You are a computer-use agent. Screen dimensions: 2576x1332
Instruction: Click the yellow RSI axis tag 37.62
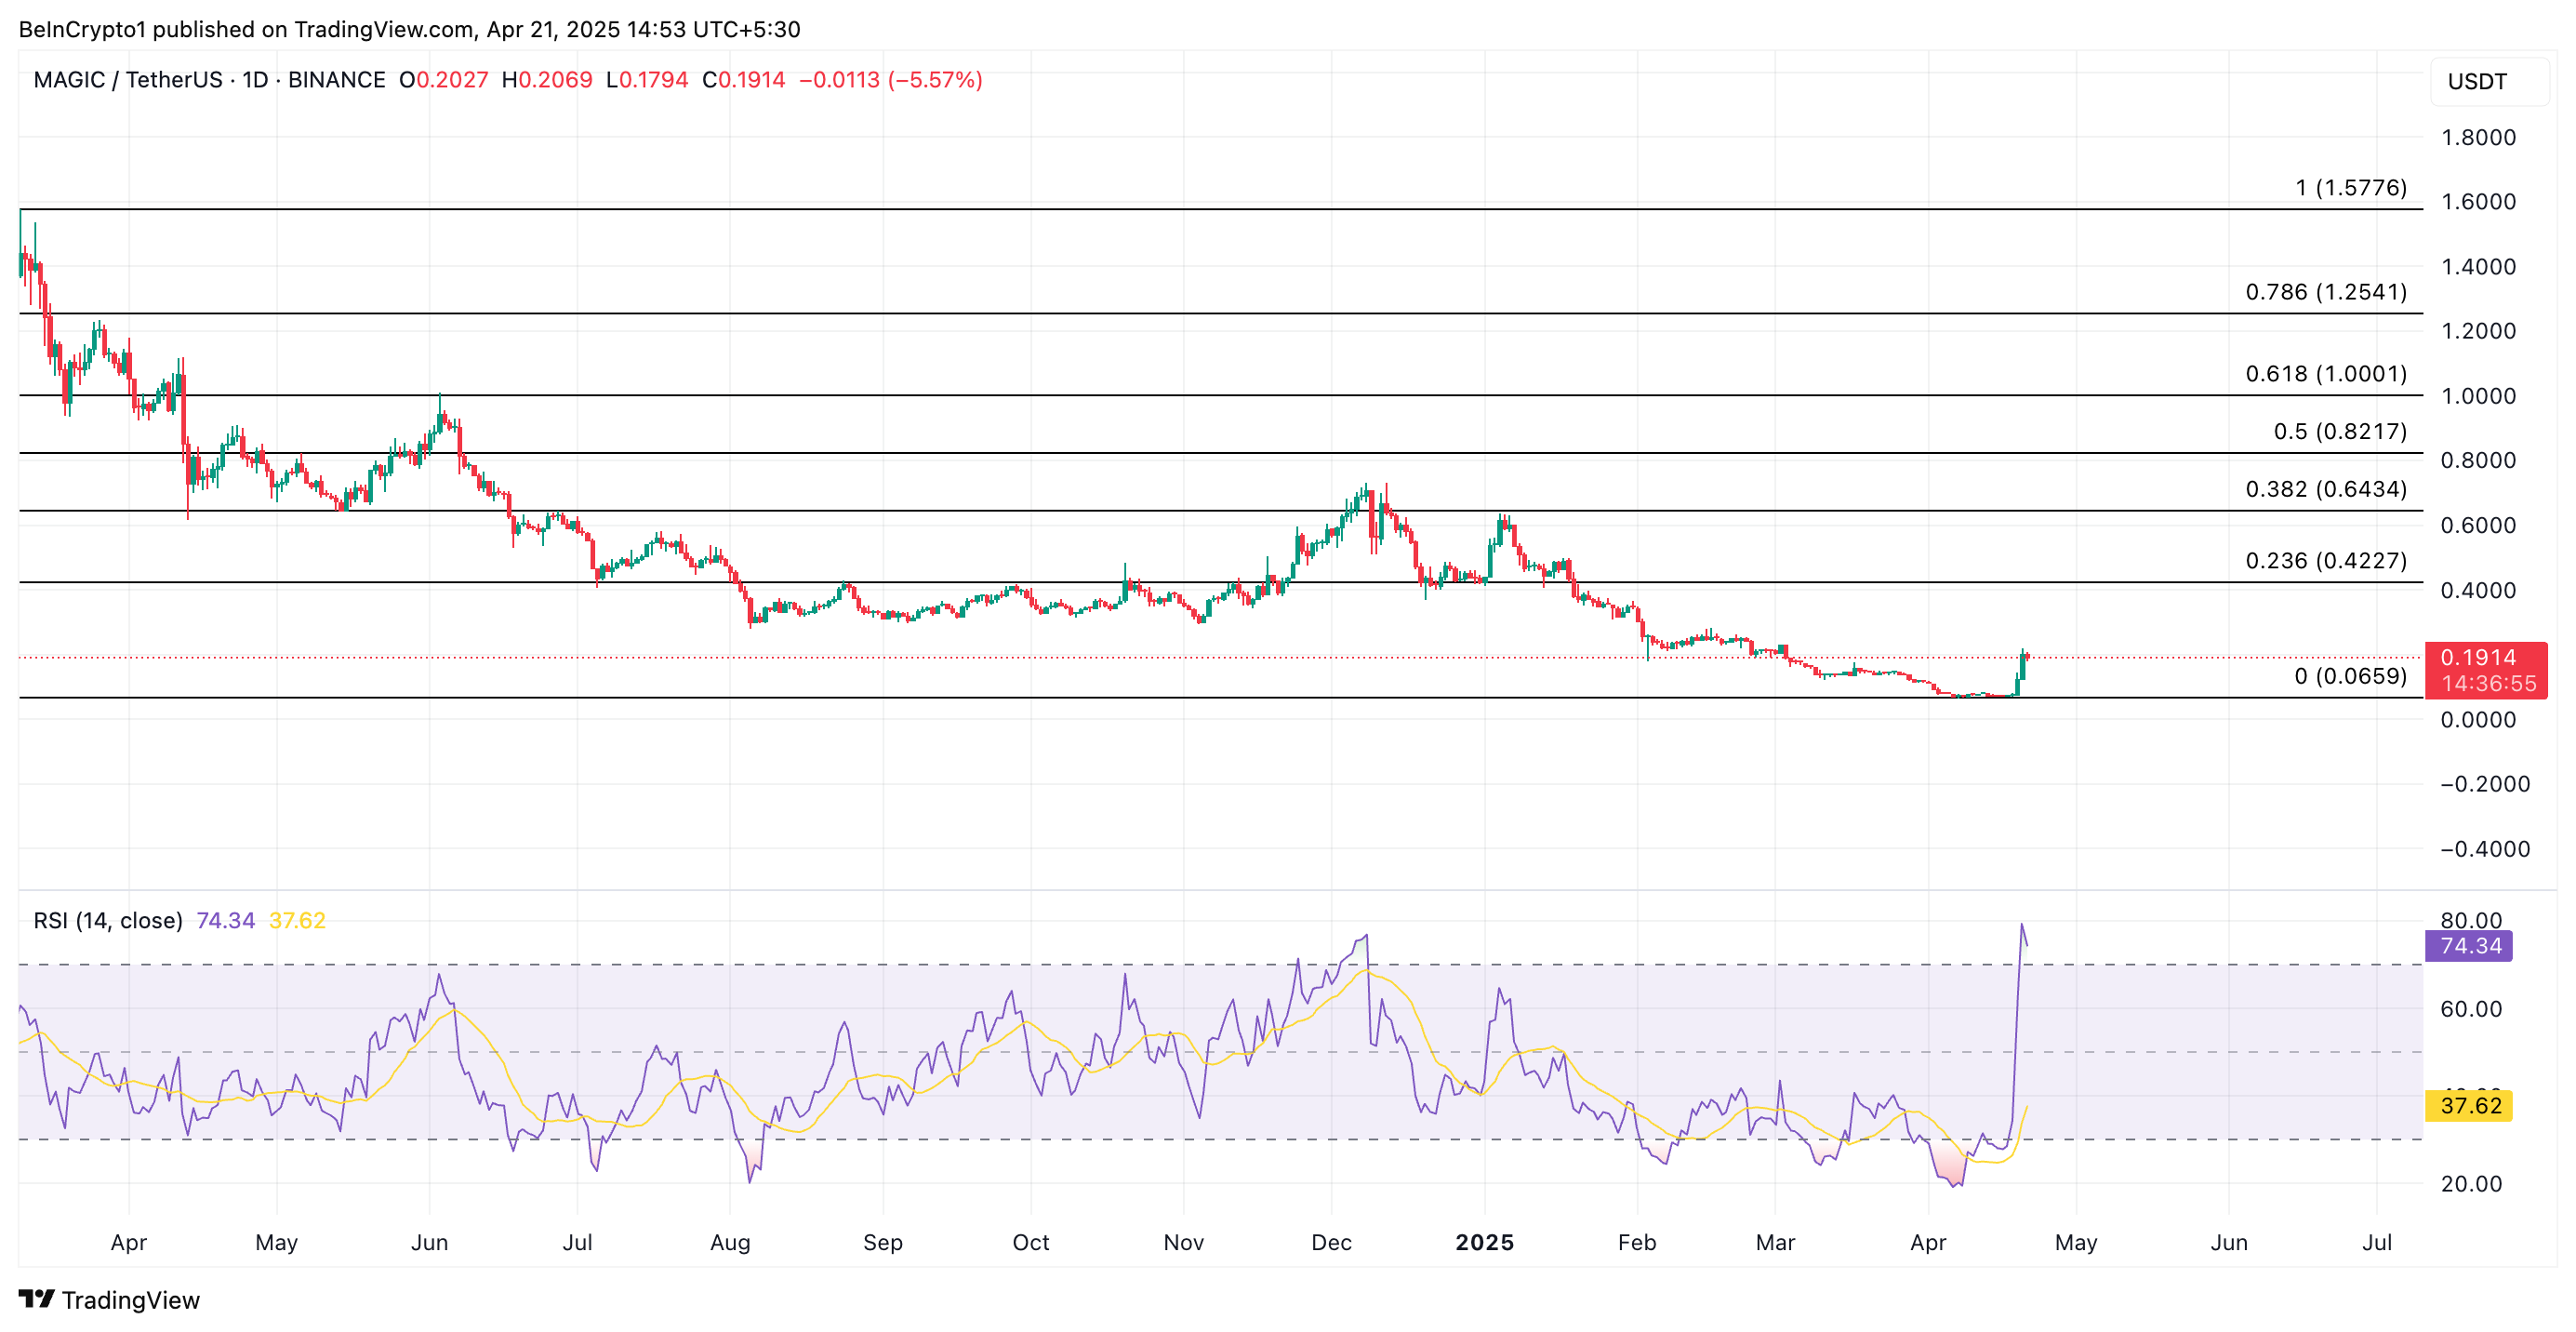[2470, 1106]
